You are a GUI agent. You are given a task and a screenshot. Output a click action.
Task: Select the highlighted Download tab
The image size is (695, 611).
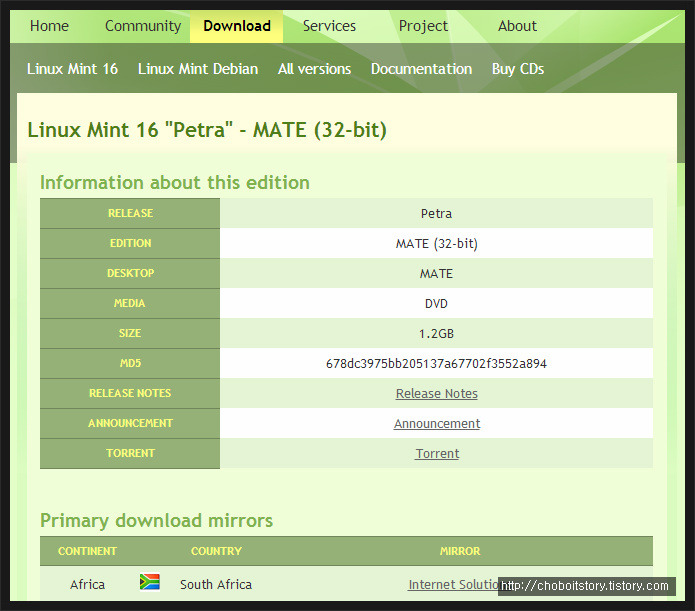pos(237,26)
